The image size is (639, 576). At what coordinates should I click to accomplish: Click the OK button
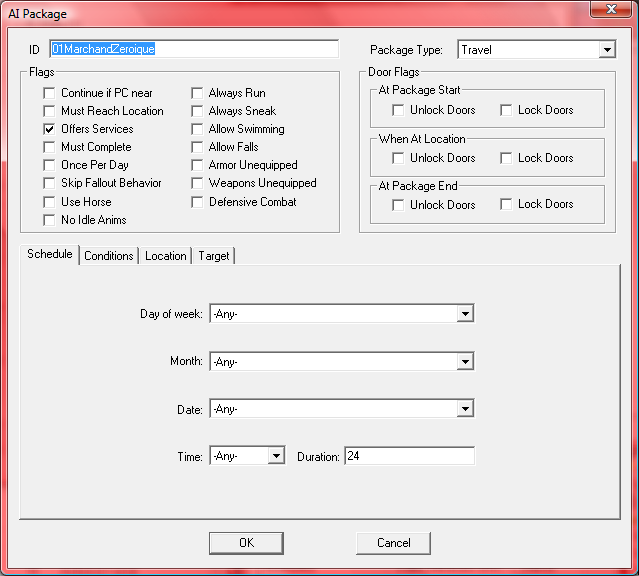click(246, 543)
